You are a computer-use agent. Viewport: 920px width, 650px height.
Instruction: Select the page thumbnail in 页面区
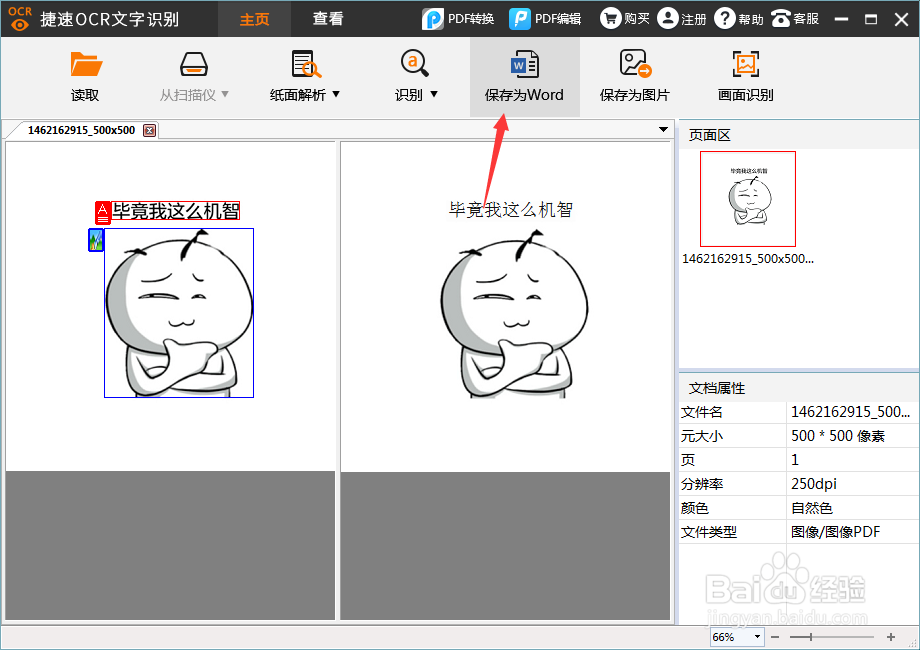point(748,199)
